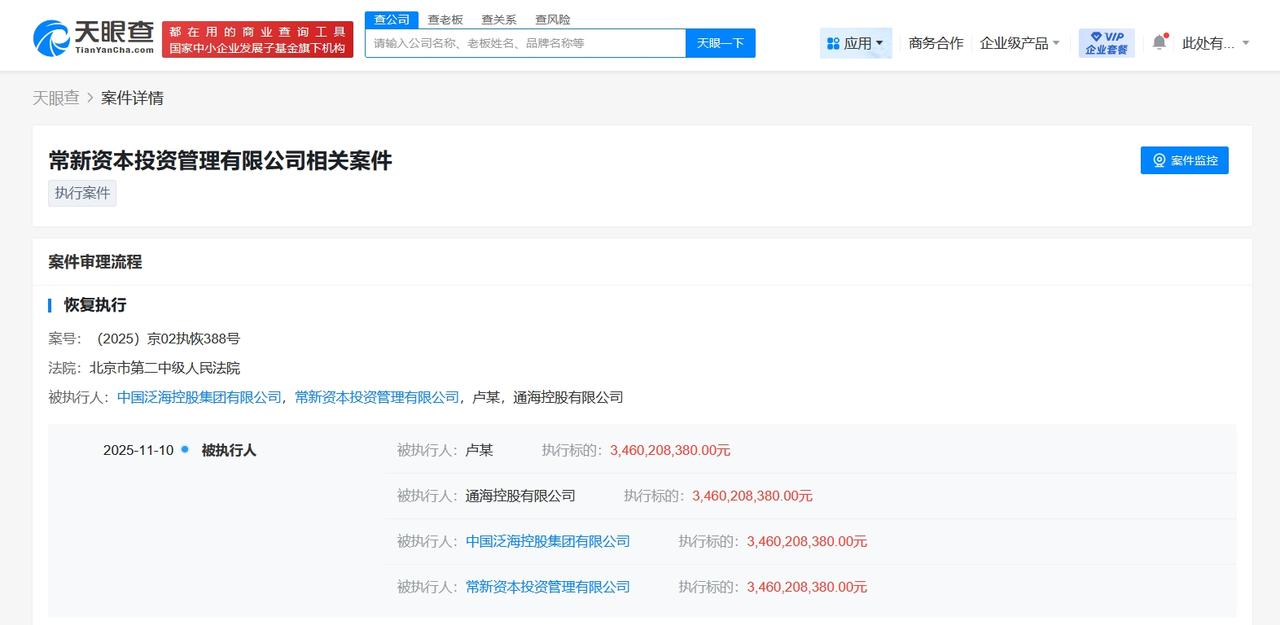Image resolution: width=1280 pixels, height=625 pixels.
Task: Click the blue dot beside 2025-11-10
Action: tap(183, 450)
